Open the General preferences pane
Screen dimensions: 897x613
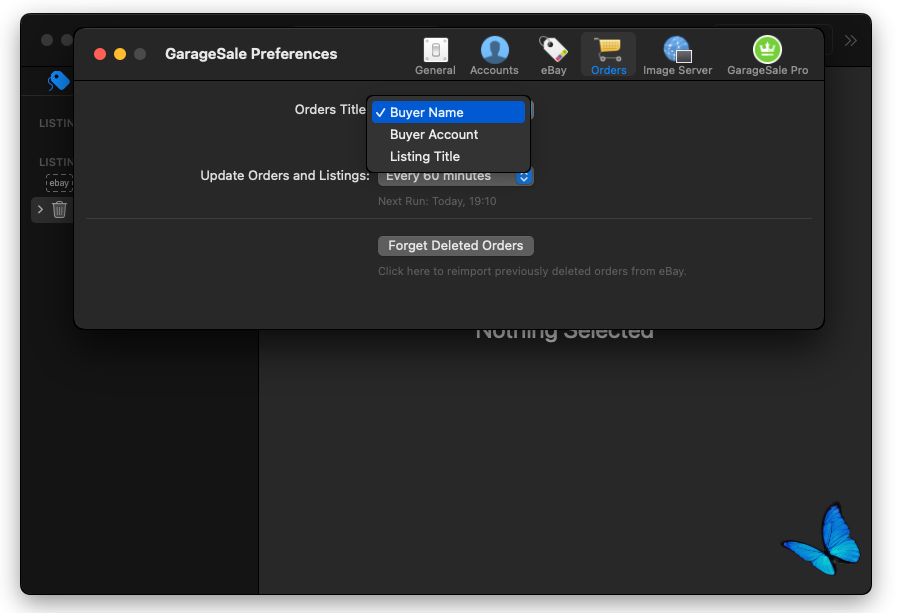[x=435, y=56]
